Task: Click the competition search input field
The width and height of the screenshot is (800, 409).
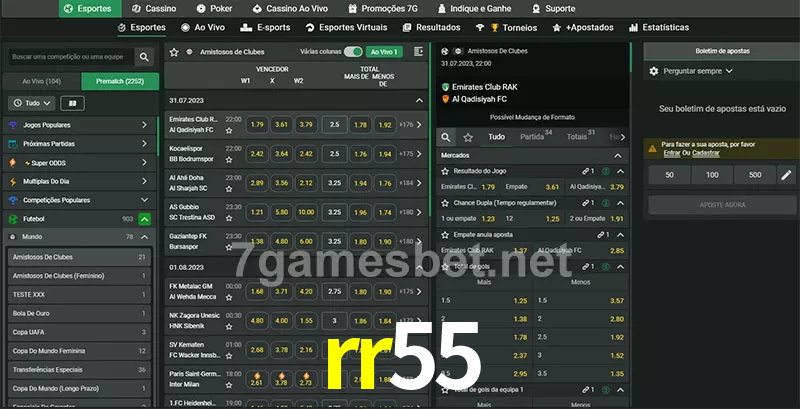Action: 68,58
